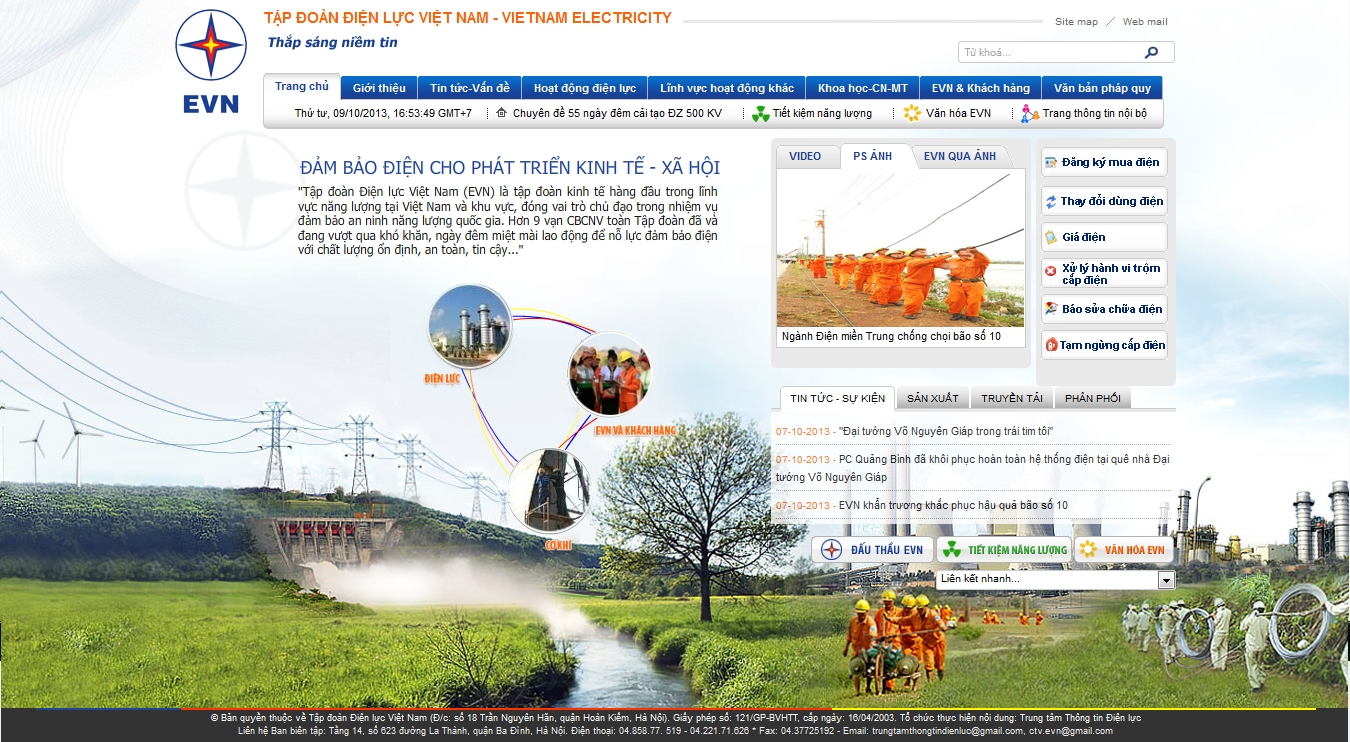1350x742 pixels.
Task: Click the Site map link
Action: tap(1076, 21)
